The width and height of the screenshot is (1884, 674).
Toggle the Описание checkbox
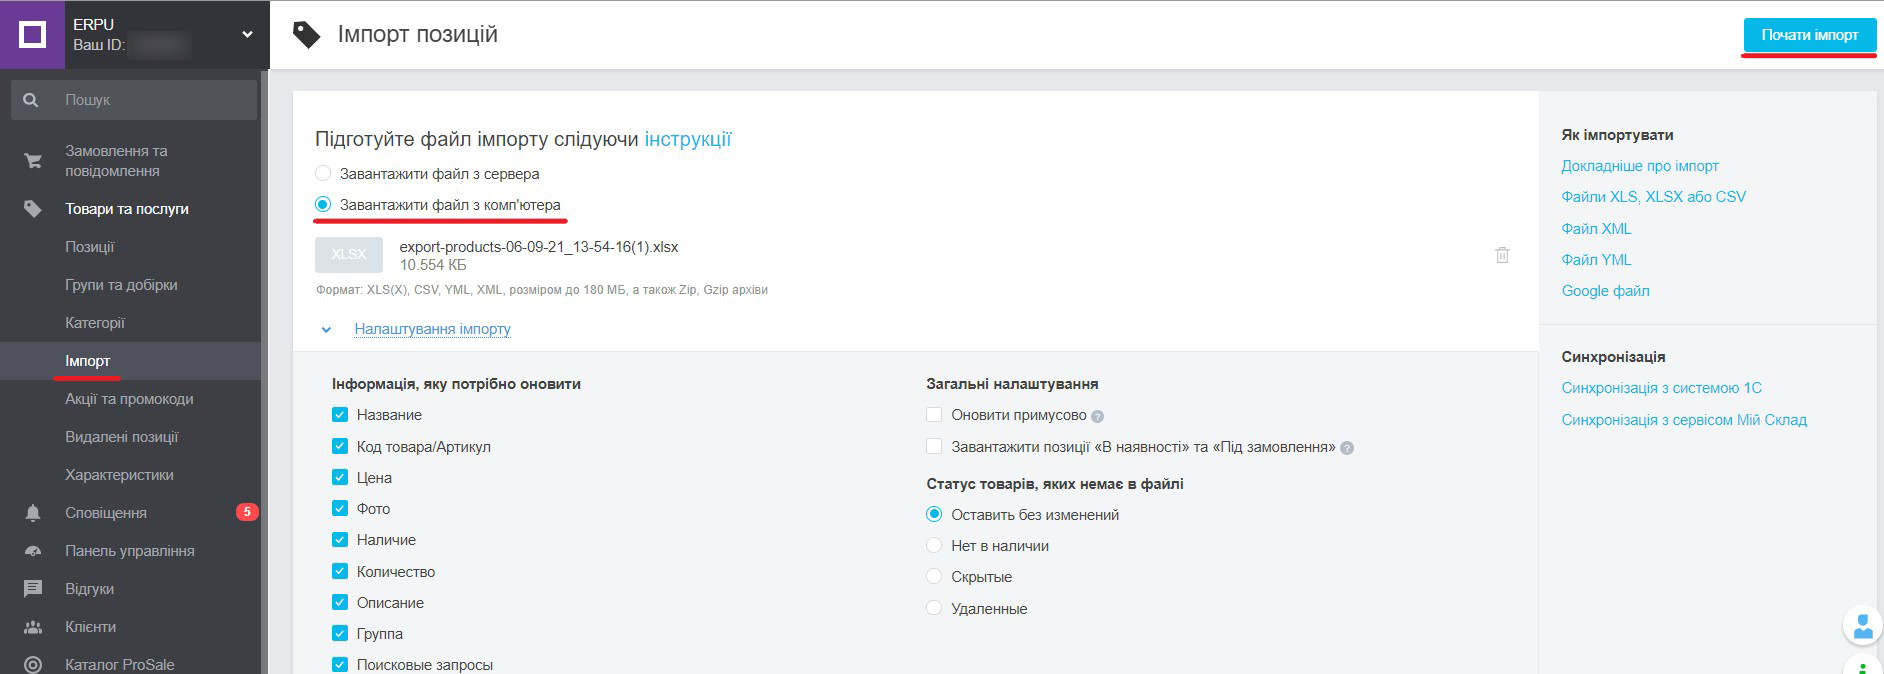(340, 602)
